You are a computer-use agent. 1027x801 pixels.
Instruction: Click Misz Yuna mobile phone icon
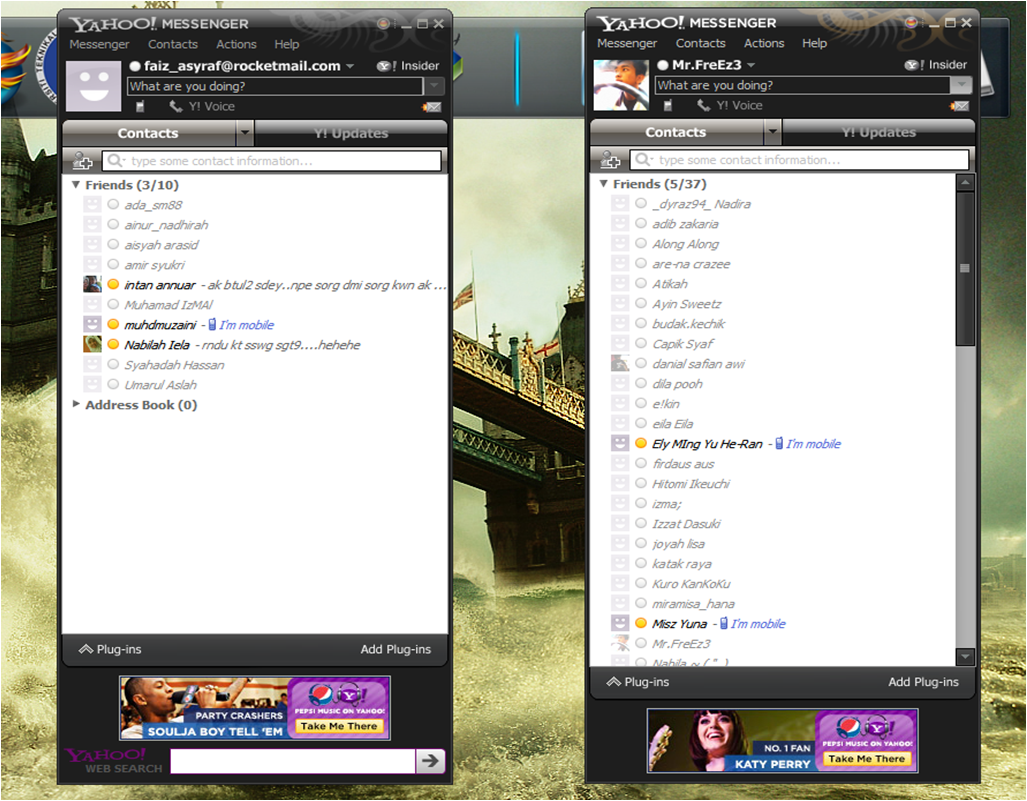click(x=724, y=623)
